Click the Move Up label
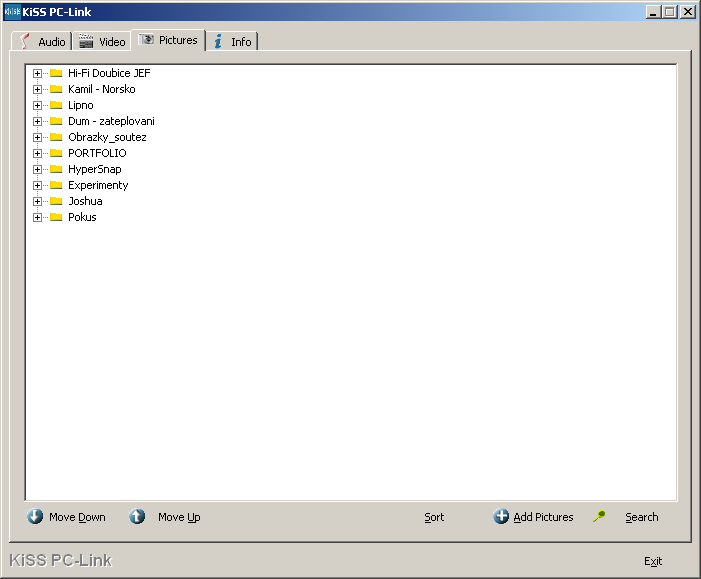The width and height of the screenshot is (701, 579). pos(179,517)
